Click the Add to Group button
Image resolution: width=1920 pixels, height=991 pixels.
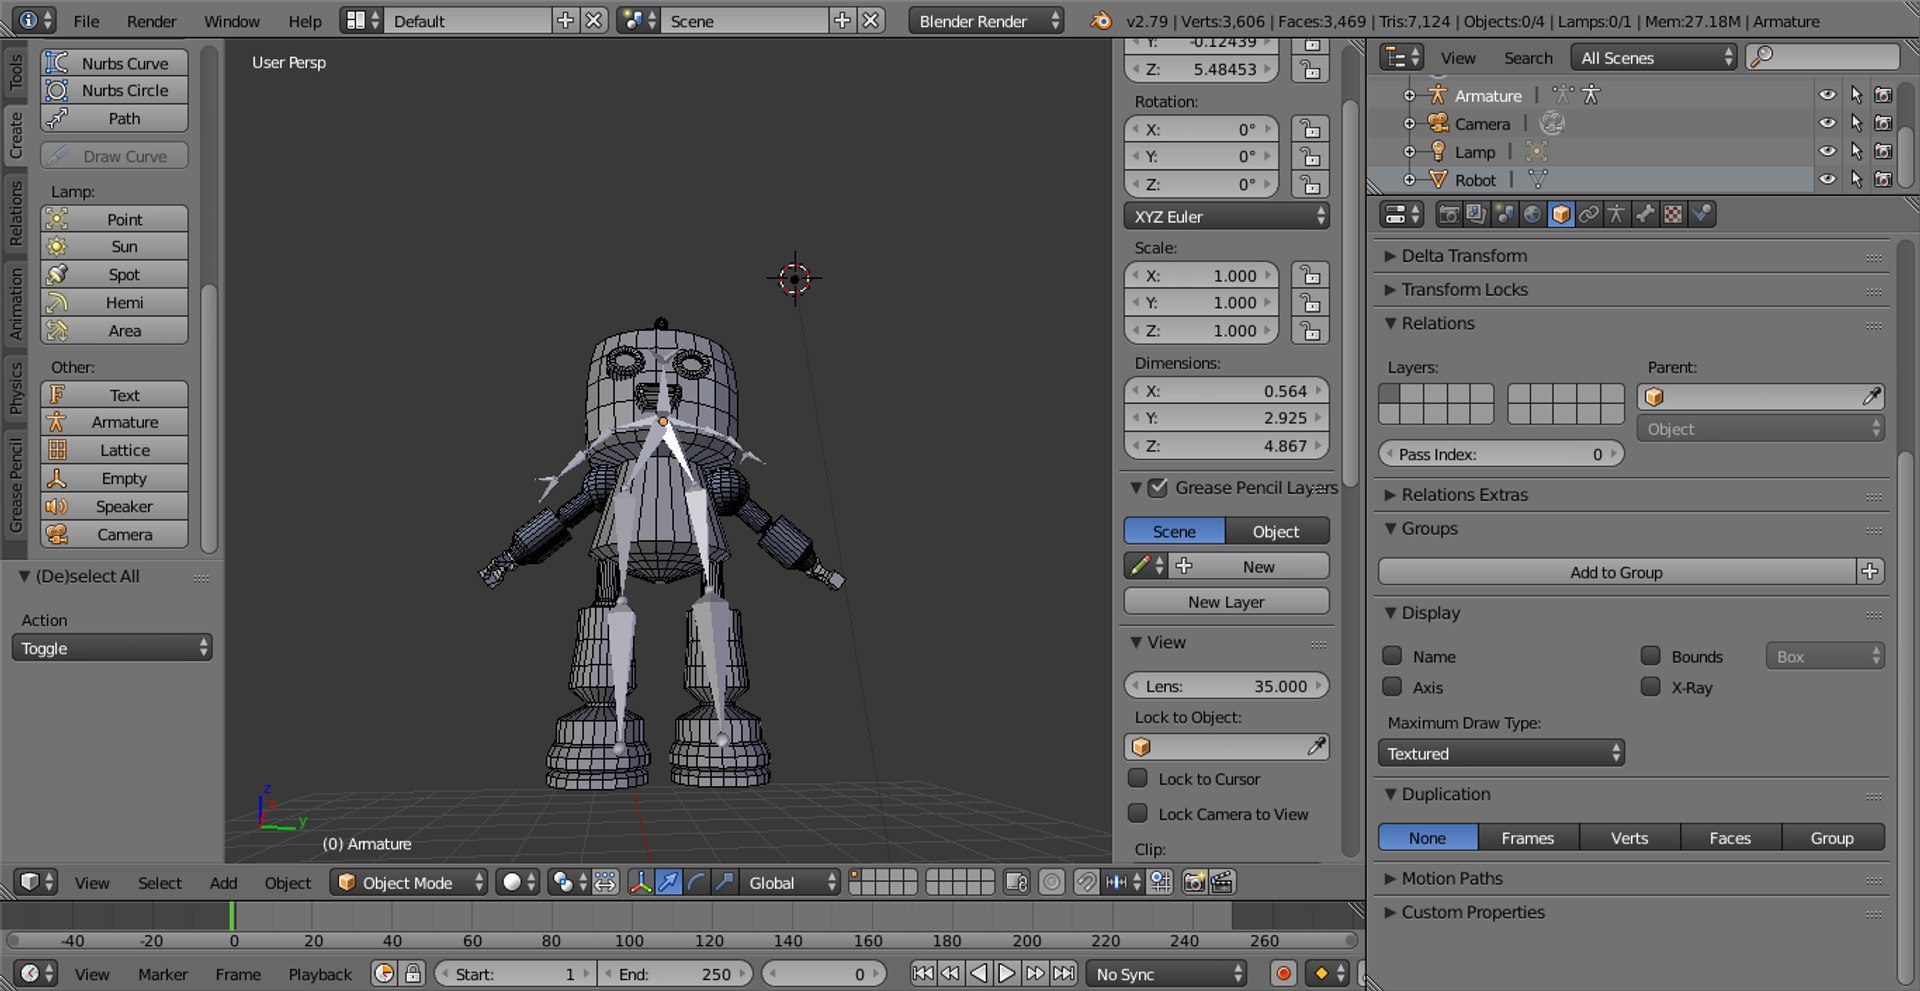pos(1616,572)
